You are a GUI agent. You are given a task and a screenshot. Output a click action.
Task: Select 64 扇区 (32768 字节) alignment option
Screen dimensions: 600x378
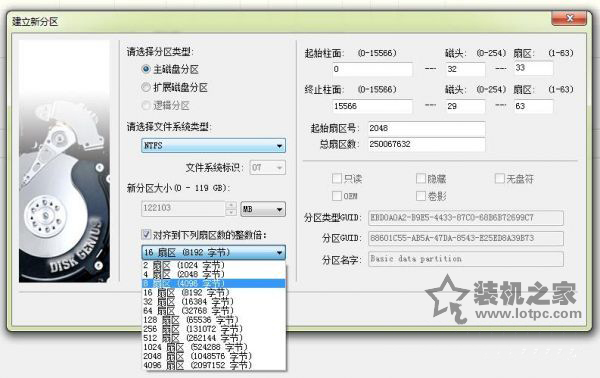(x=214, y=311)
